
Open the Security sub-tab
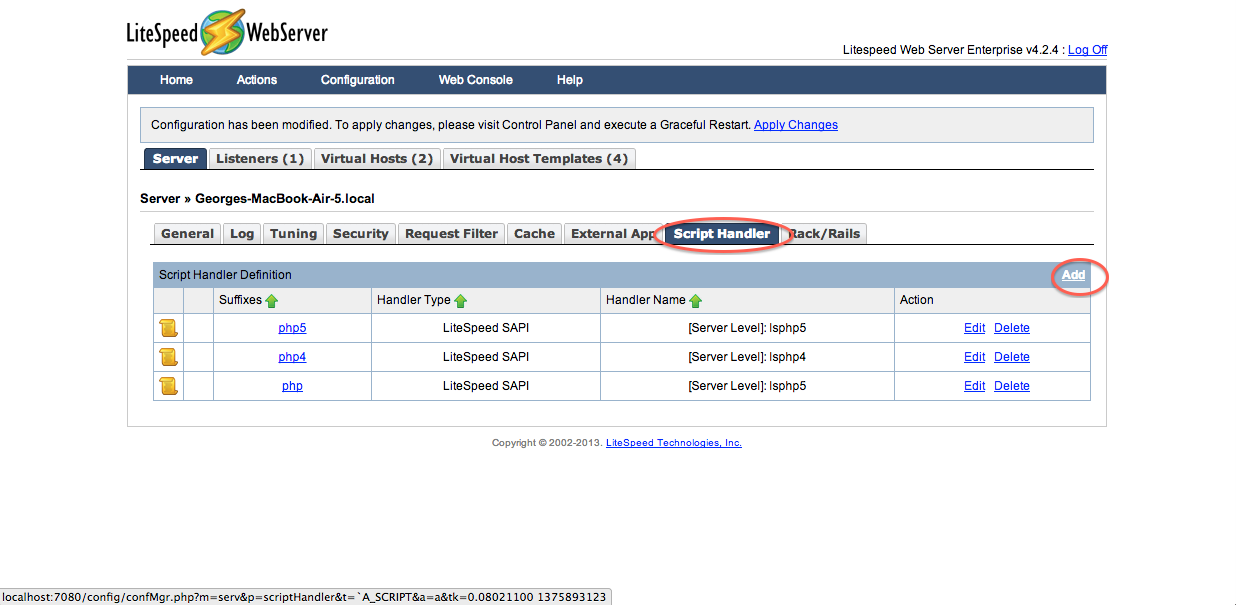(x=360, y=234)
